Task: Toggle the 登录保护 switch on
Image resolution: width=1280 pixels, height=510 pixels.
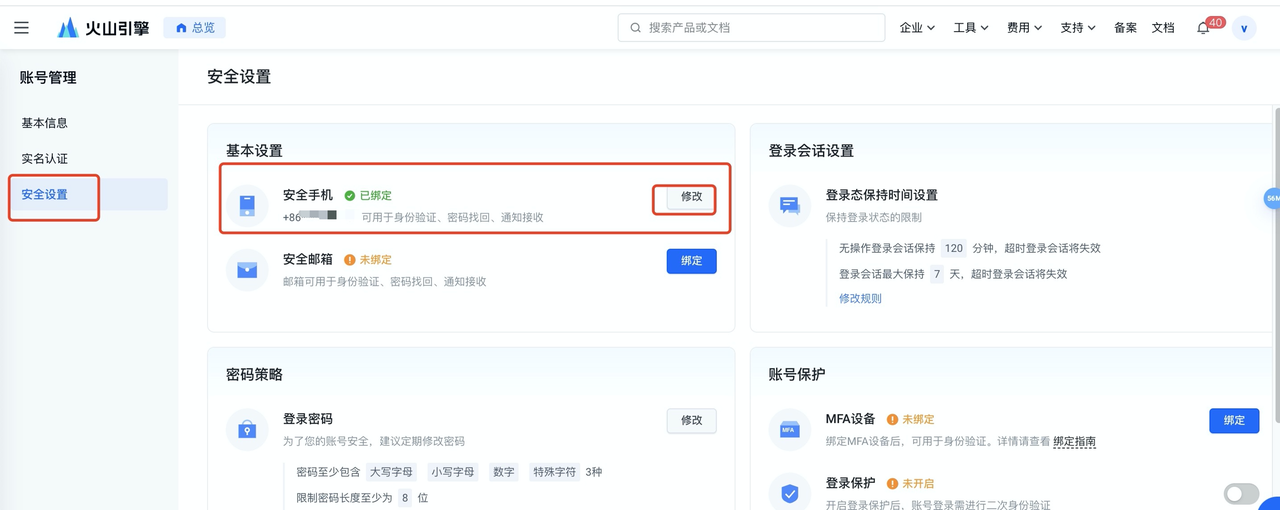Action: tap(1241, 493)
